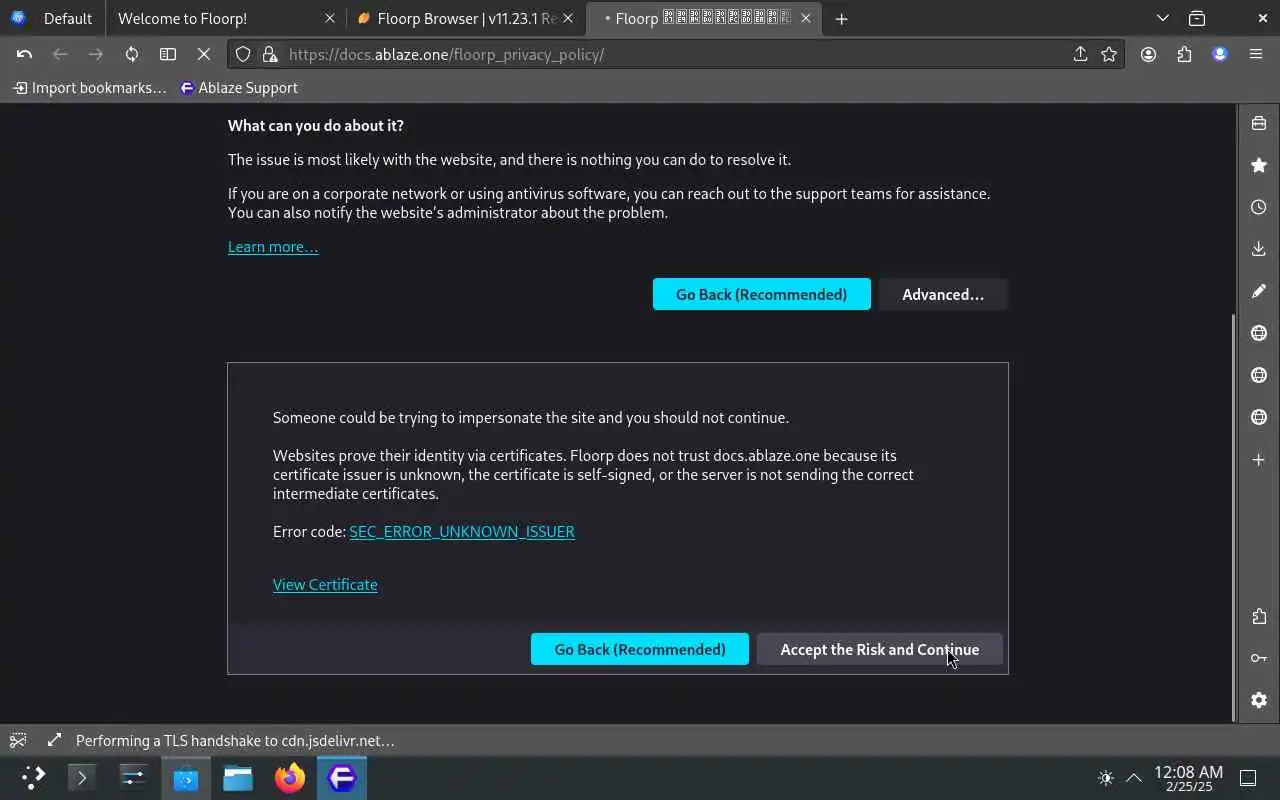Launch the terminal from the taskbar
Viewport: 1280px width, 800px height.
click(x=82, y=777)
